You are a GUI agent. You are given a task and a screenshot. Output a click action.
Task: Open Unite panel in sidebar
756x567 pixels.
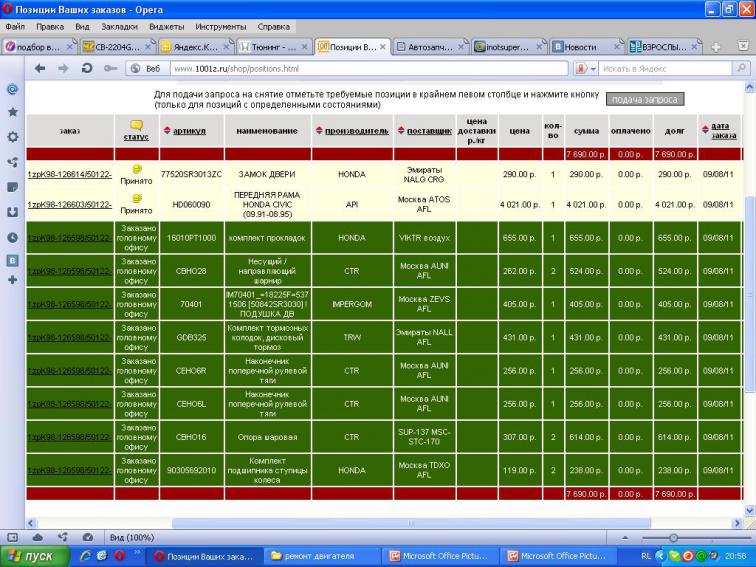[x=13, y=162]
